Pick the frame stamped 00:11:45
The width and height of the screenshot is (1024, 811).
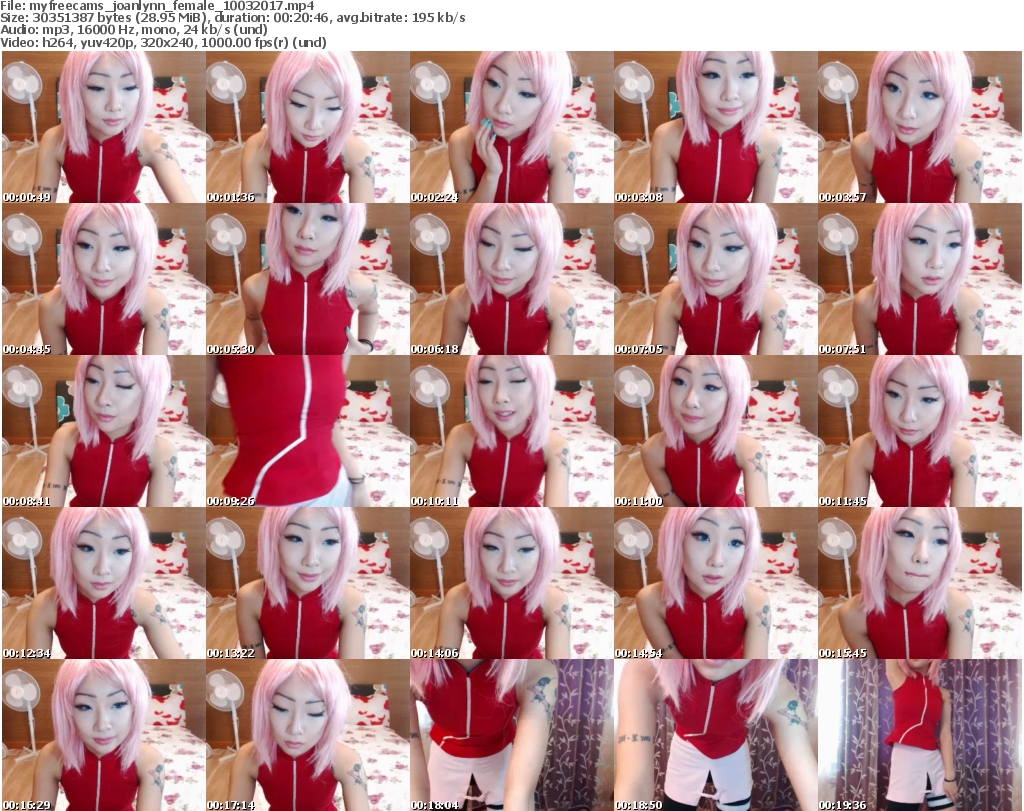pyautogui.click(x=920, y=431)
